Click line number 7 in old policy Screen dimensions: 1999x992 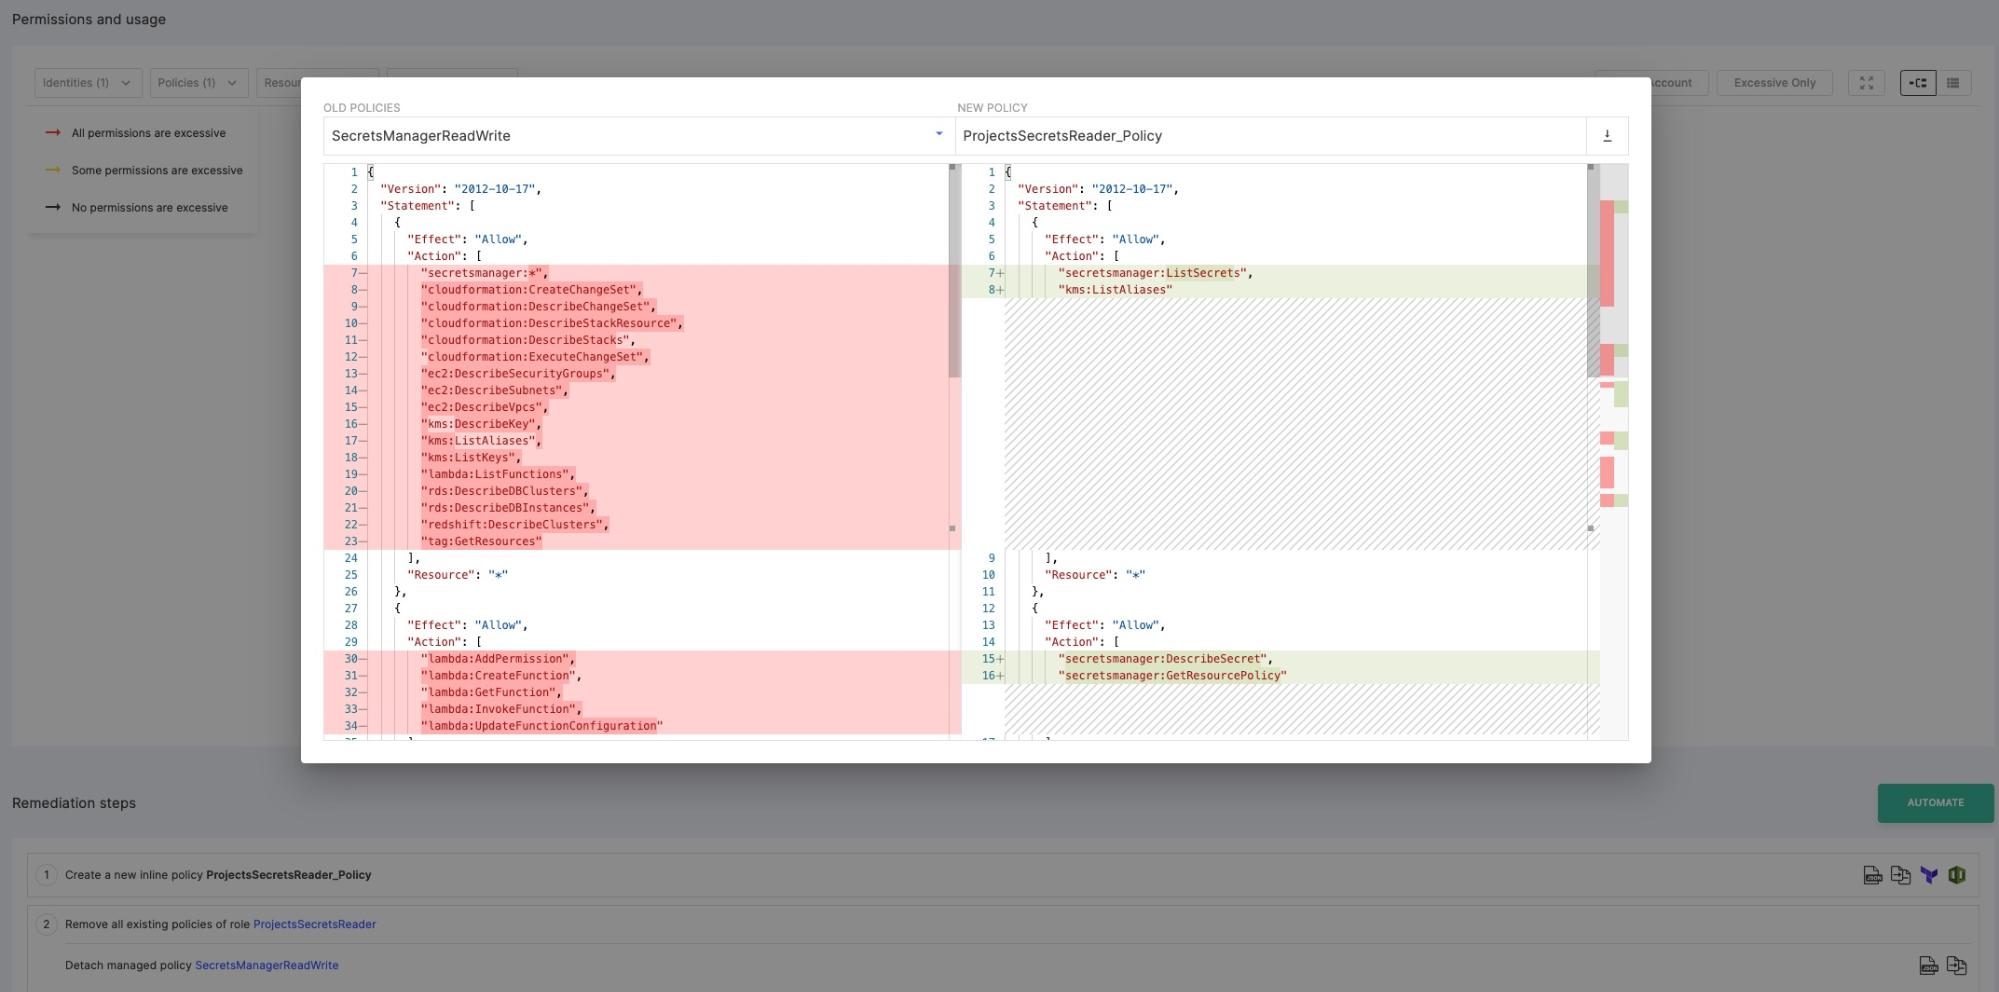click(353, 273)
